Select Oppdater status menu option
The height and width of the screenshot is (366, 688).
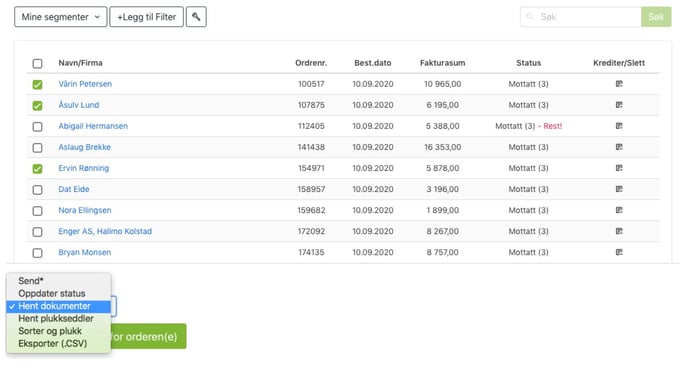(52, 294)
